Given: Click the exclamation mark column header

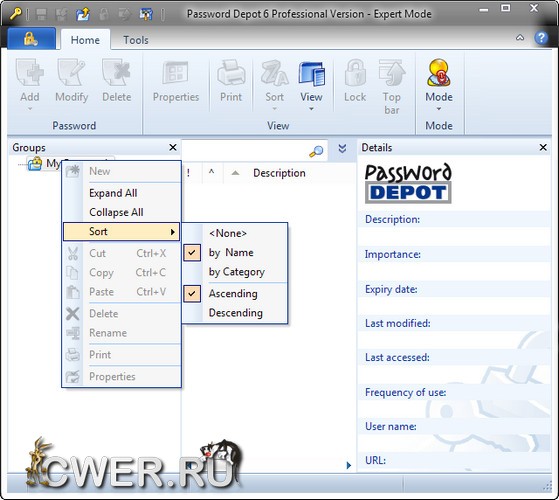Looking at the screenshot, I should click(x=188, y=173).
